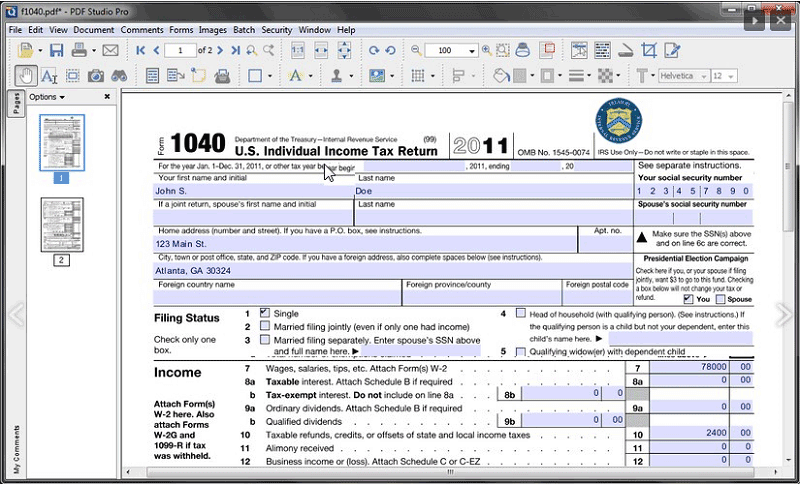
Task: Add a Sticky Note annotation
Action: 198,75
